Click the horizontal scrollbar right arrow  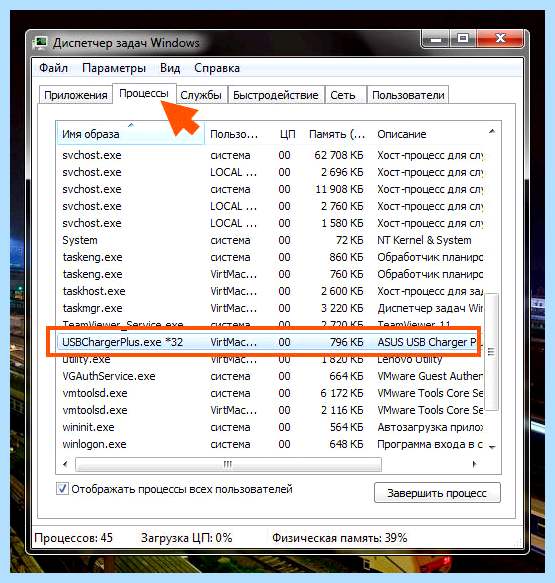pos(474,464)
